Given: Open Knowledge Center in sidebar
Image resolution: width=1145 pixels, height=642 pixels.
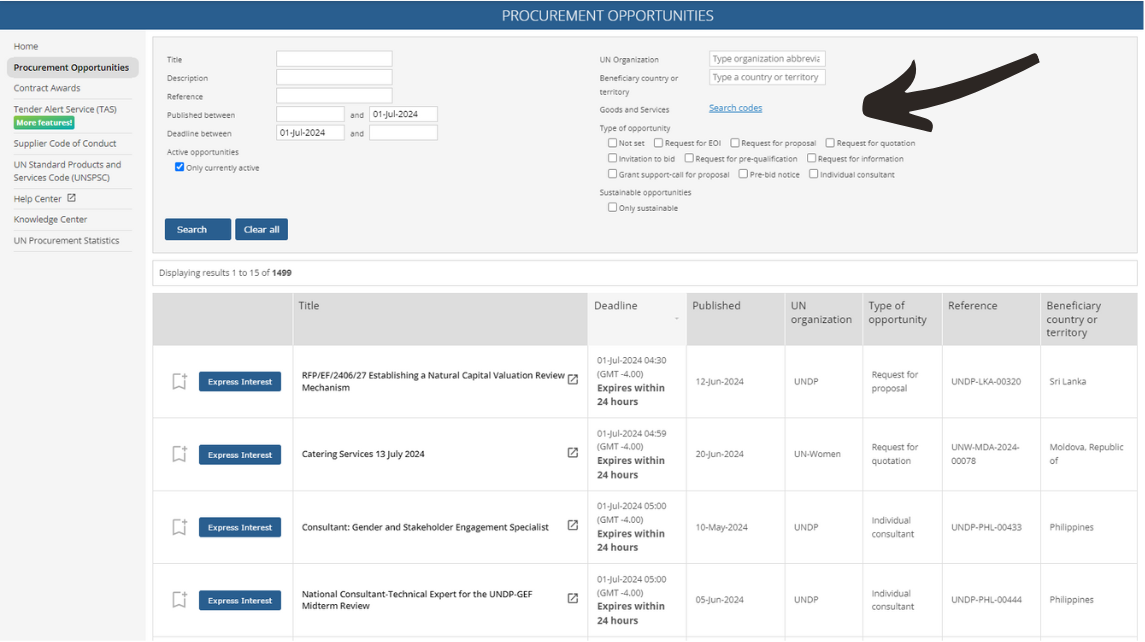Looking at the screenshot, I should (x=50, y=219).
